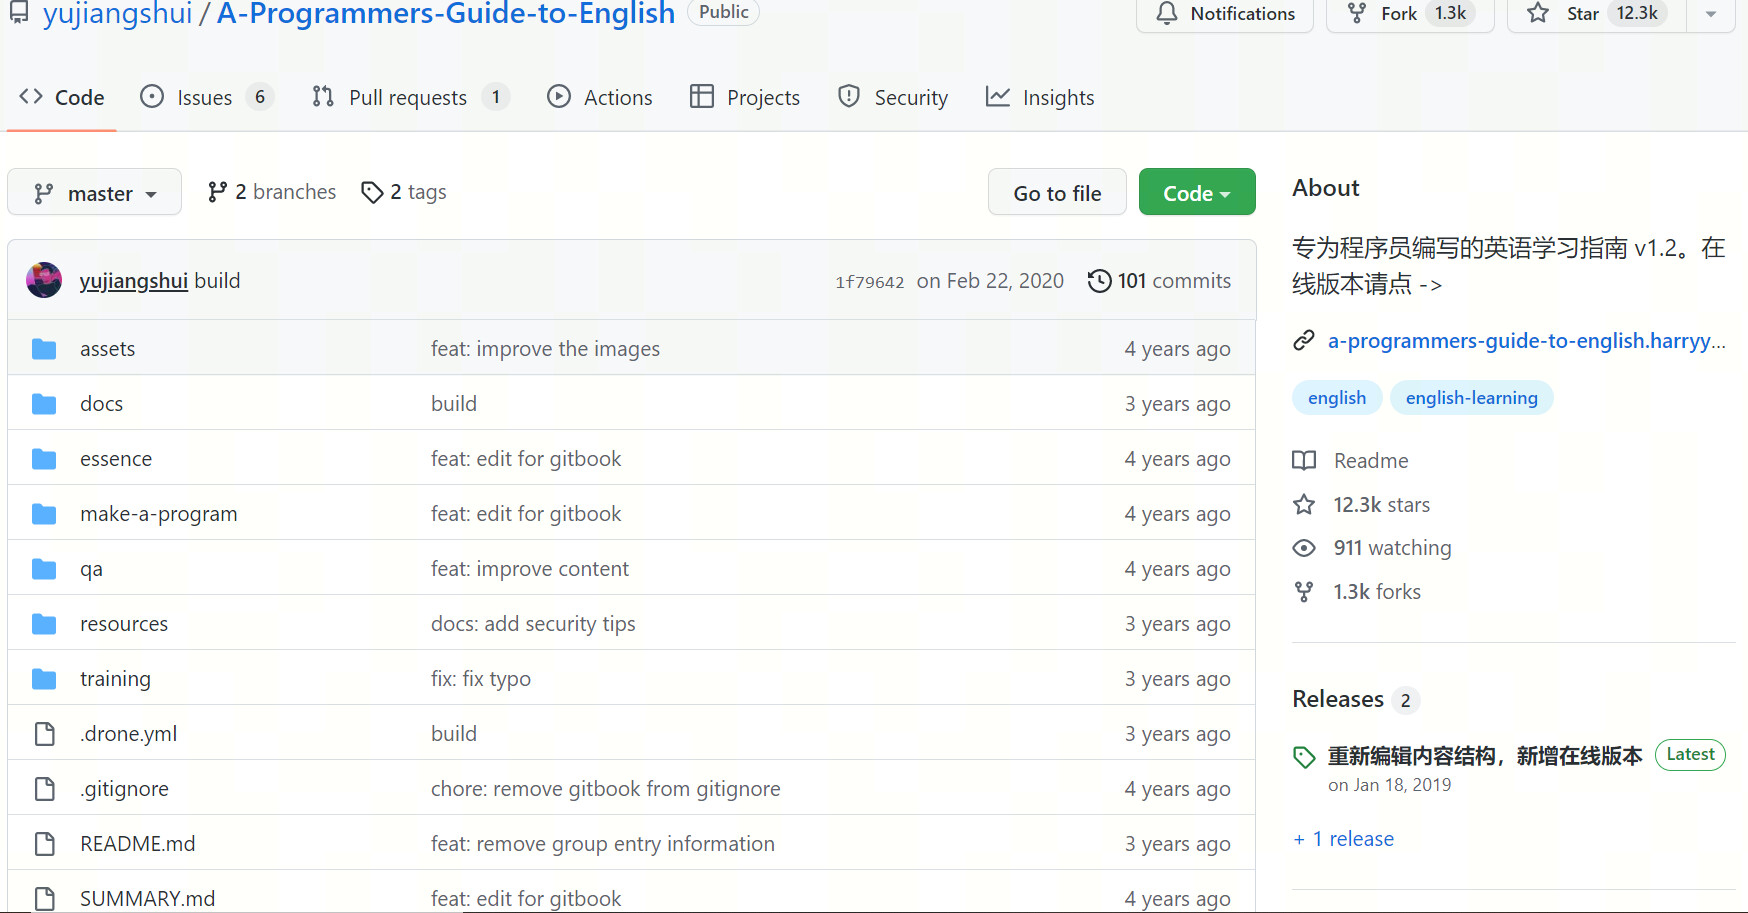Click the tags label icon
Viewport: 1748px width, 913px height.
[372, 192]
